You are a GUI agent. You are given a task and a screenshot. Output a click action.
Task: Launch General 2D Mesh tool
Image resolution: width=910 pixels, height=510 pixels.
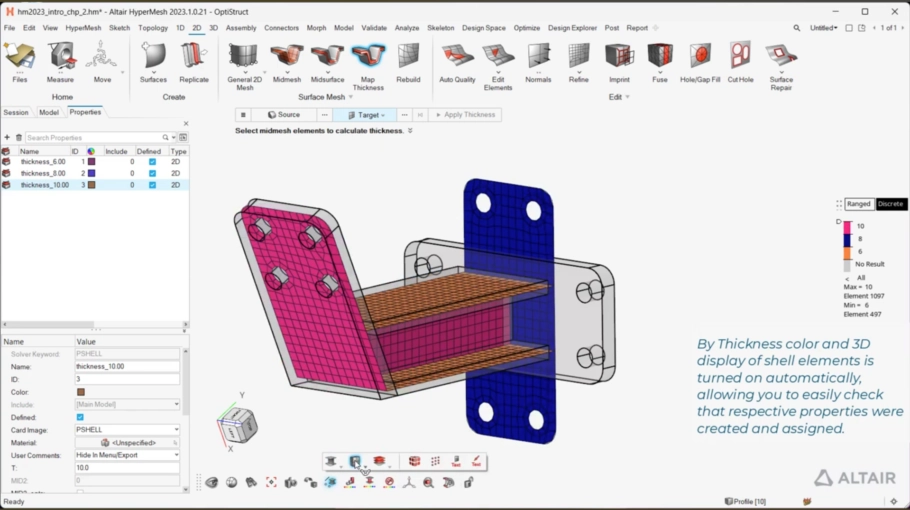pos(244,67)
